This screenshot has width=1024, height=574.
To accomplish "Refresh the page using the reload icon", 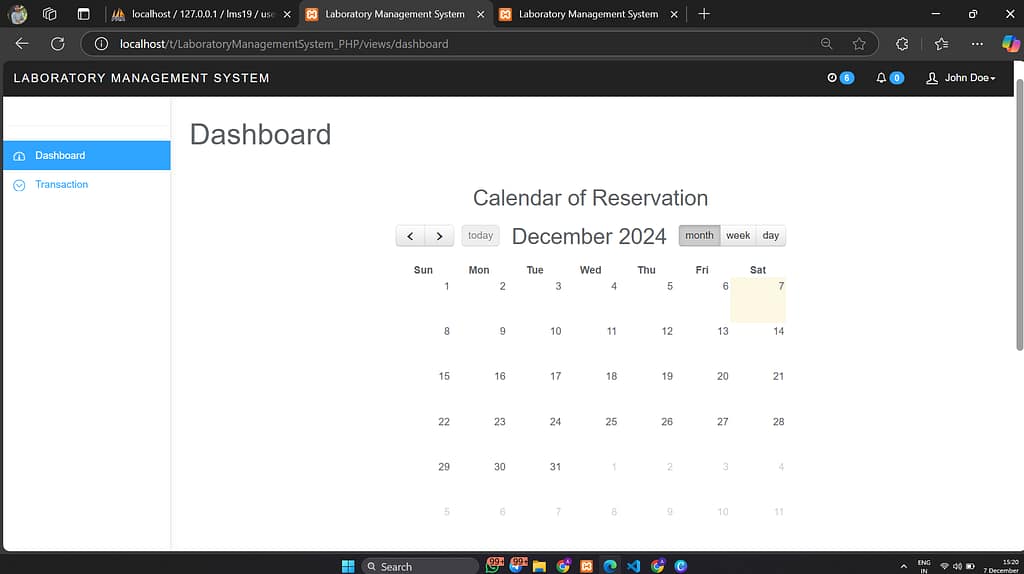I will 57,44.
